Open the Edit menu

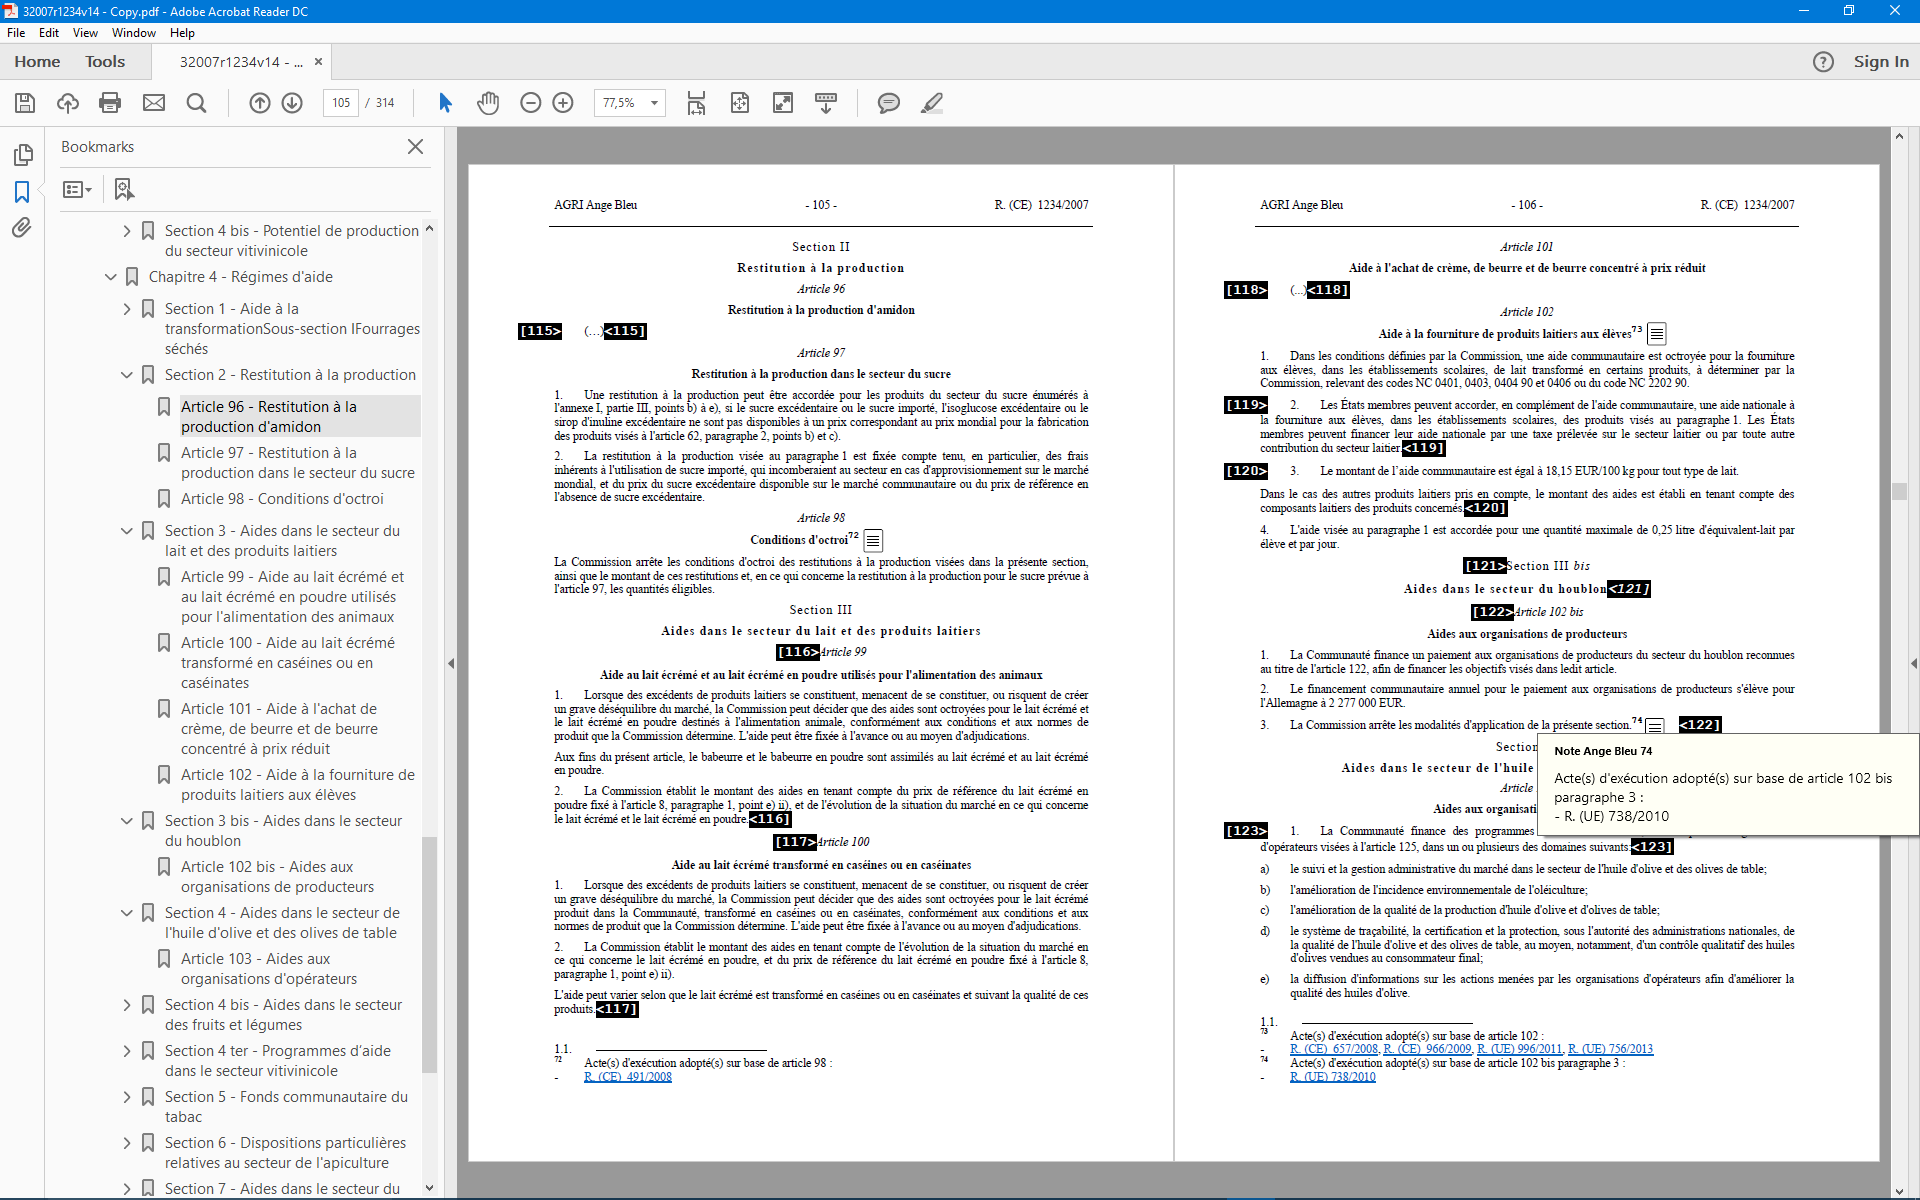[49, 33]
